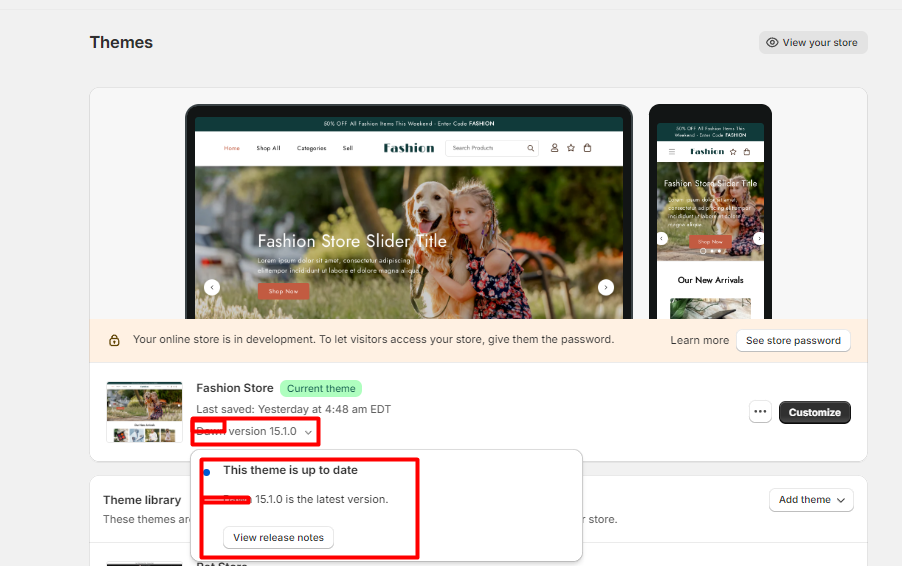Click the '15.1.0 is the latest version.' text

pyautogui.click(x=322, y=499)
